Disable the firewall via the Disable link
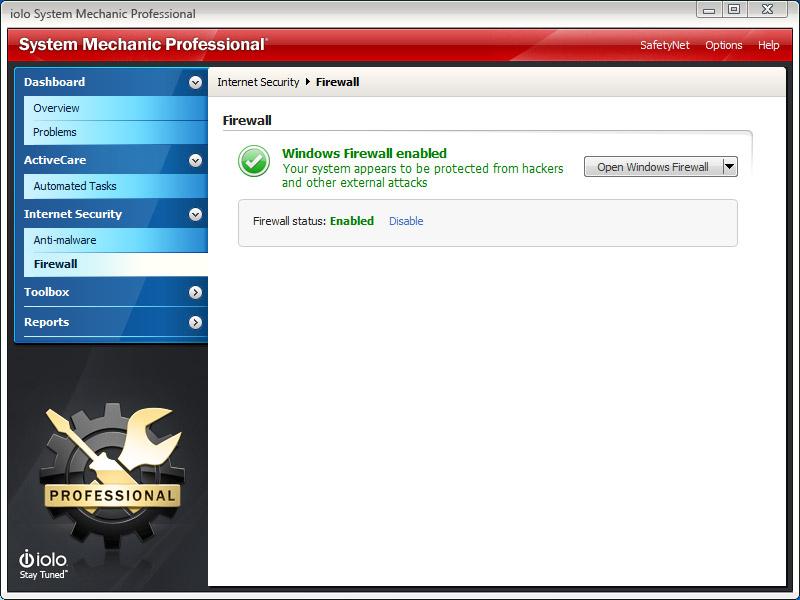 point(406,222)
